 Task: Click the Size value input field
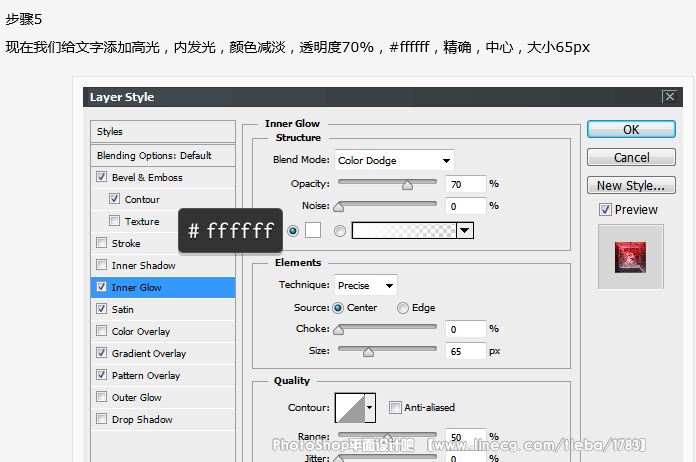465,351
